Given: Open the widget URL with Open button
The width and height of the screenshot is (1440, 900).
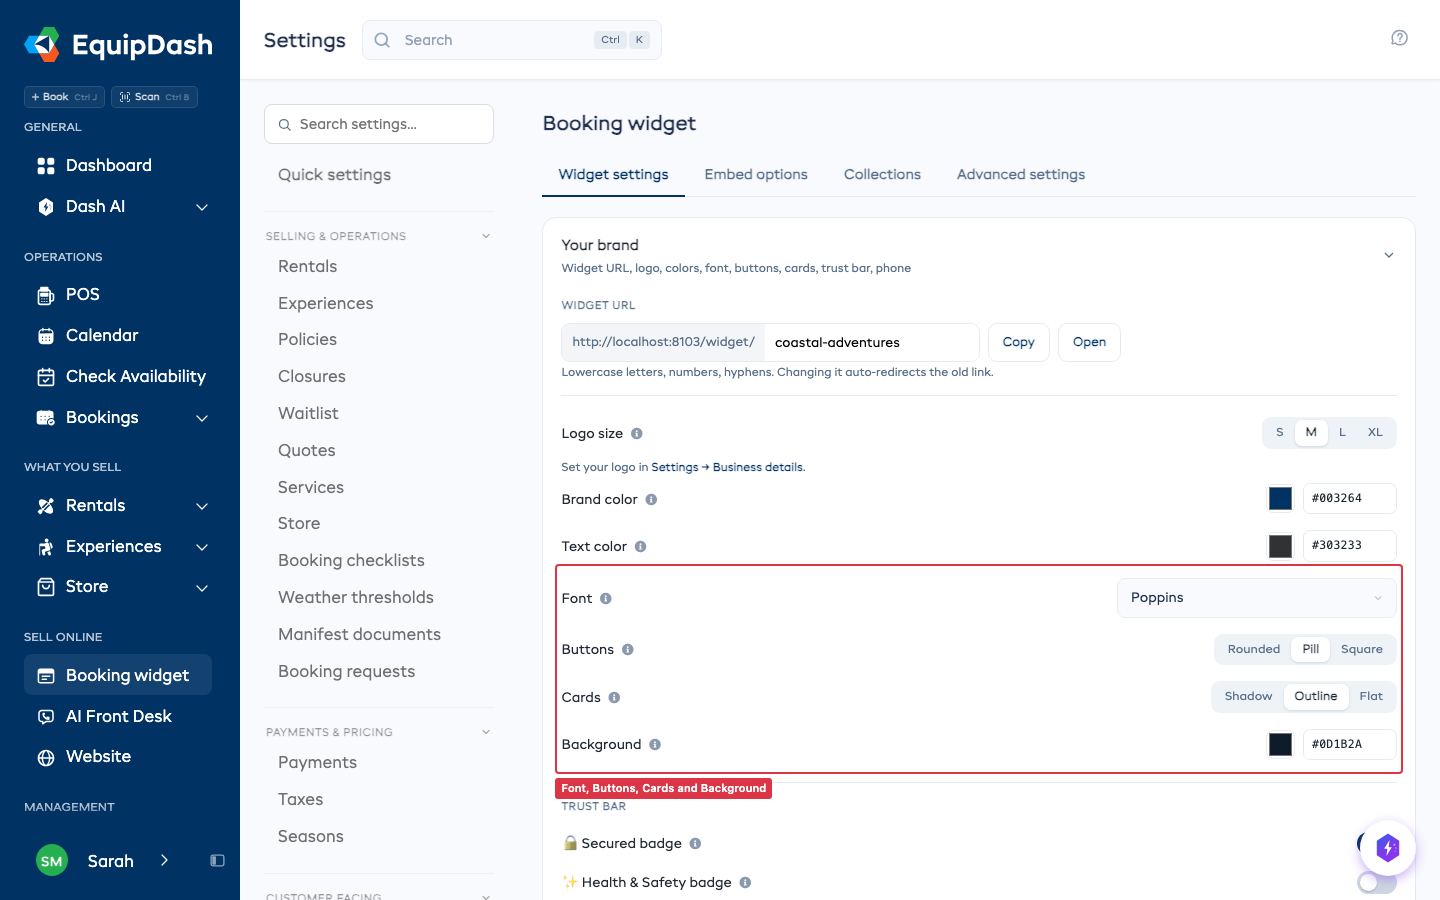Looking at the screenshot, I should (x=1090, y=342).
